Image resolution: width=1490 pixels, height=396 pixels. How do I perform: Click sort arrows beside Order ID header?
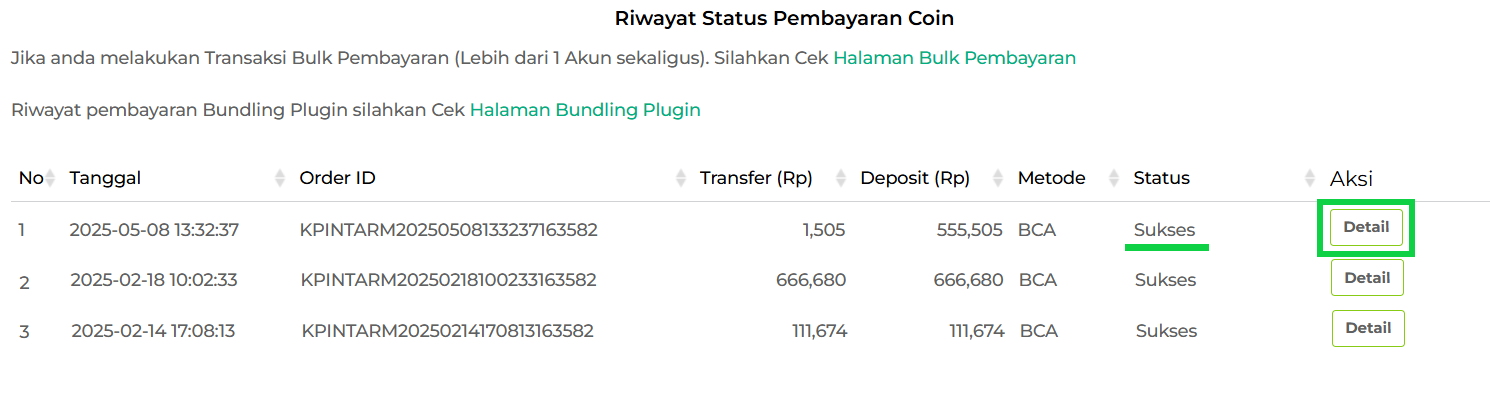click(x=681, y=178)
